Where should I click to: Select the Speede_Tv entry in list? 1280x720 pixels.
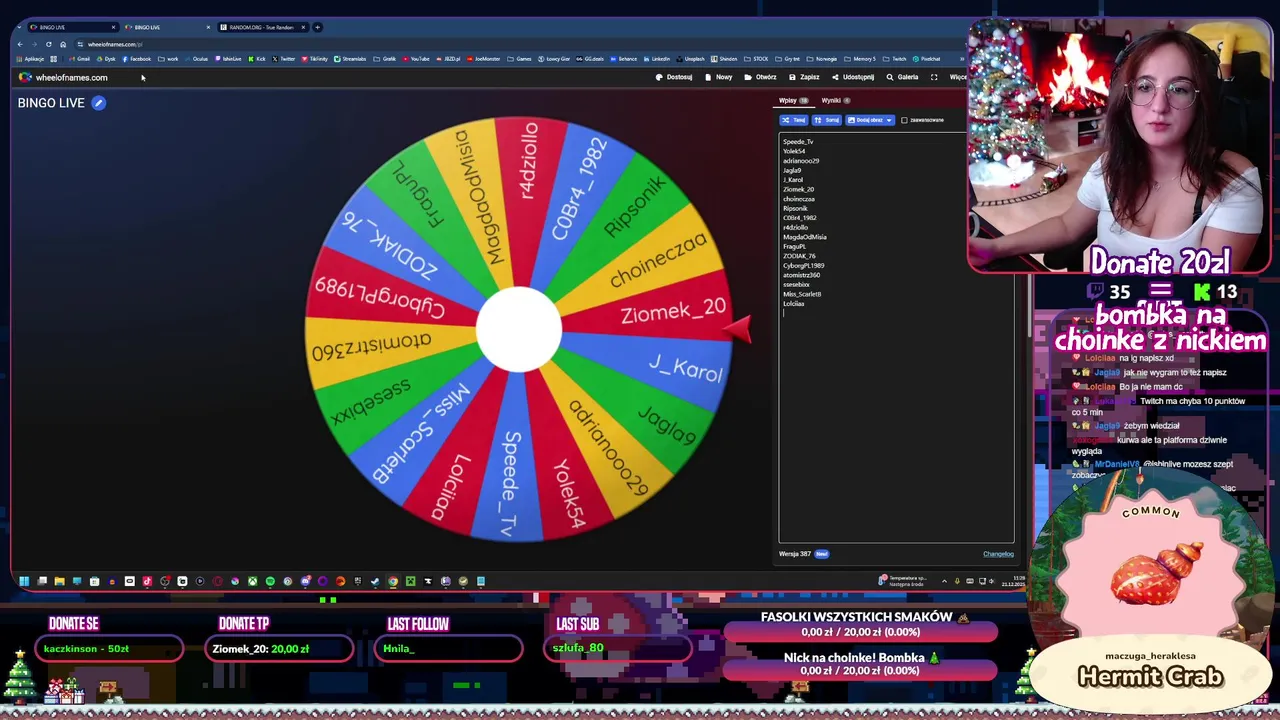point(798,142)
